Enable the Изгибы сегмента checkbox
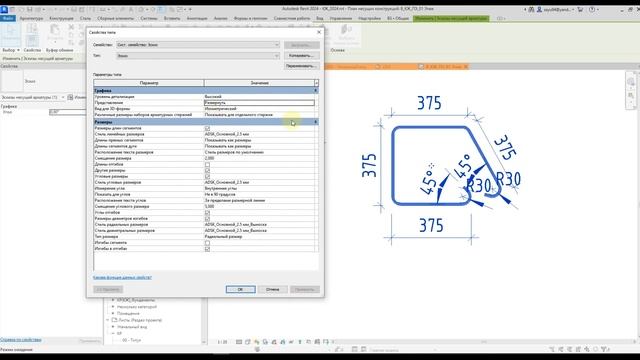Image resolution: width=640 pixels, height=360 pixels. click(207, 243)
